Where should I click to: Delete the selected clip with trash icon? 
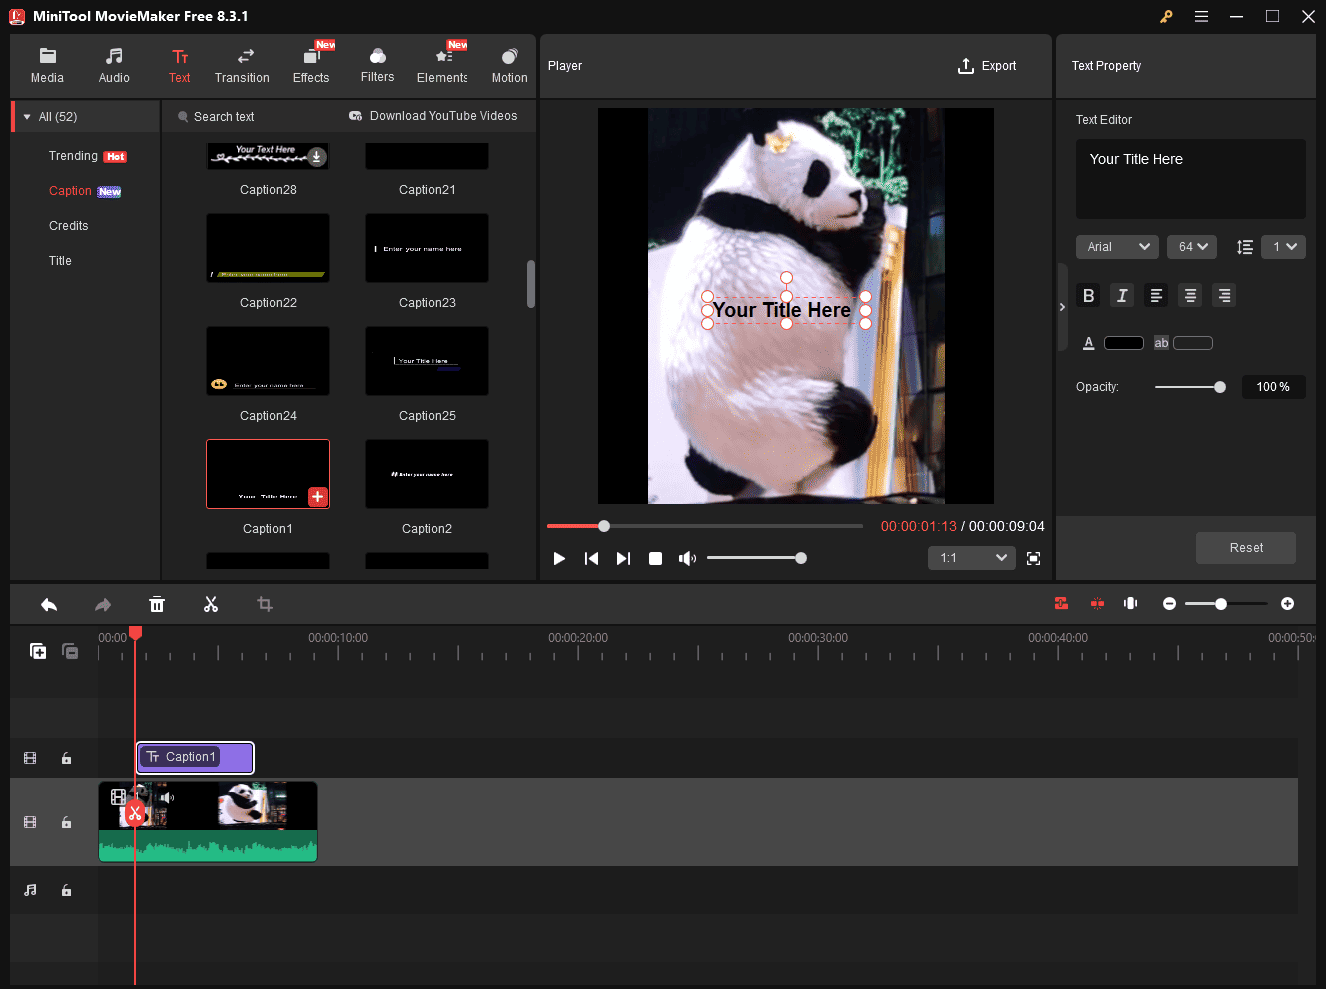coord(157,604)
